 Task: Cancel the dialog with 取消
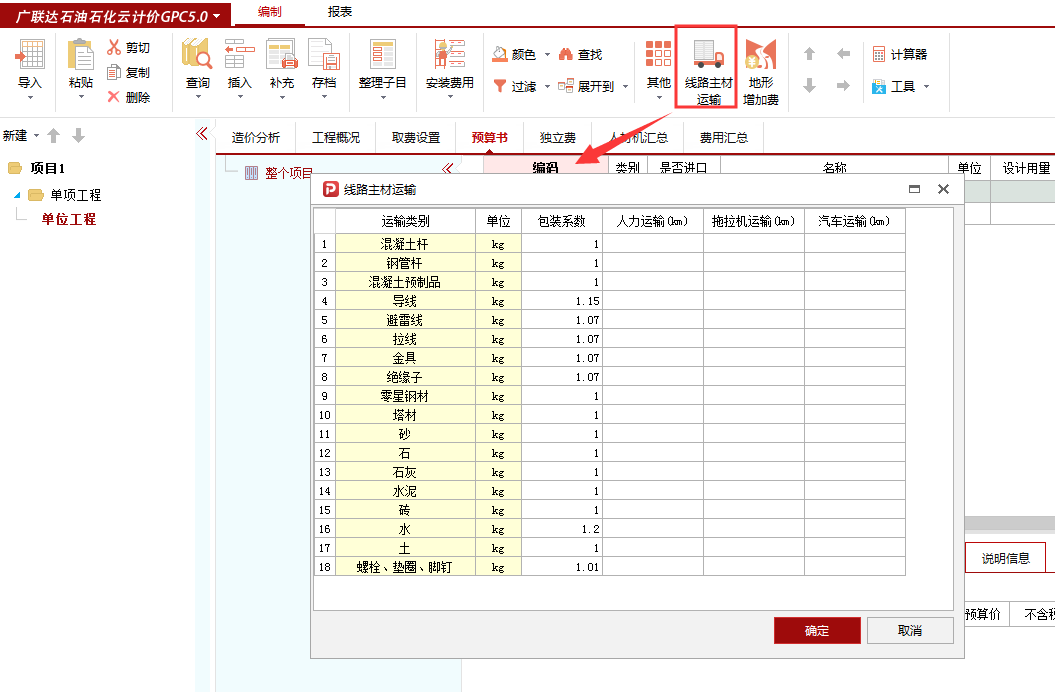click(910, 630)
